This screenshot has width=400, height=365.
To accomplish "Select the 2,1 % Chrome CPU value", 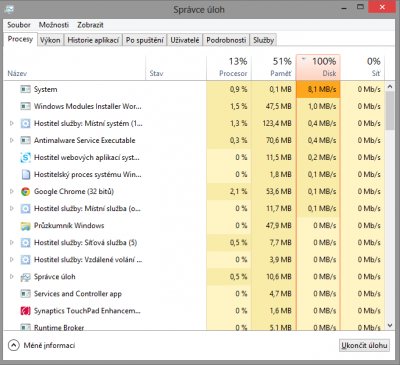I will pyautogui.click(x=238, y=191).
